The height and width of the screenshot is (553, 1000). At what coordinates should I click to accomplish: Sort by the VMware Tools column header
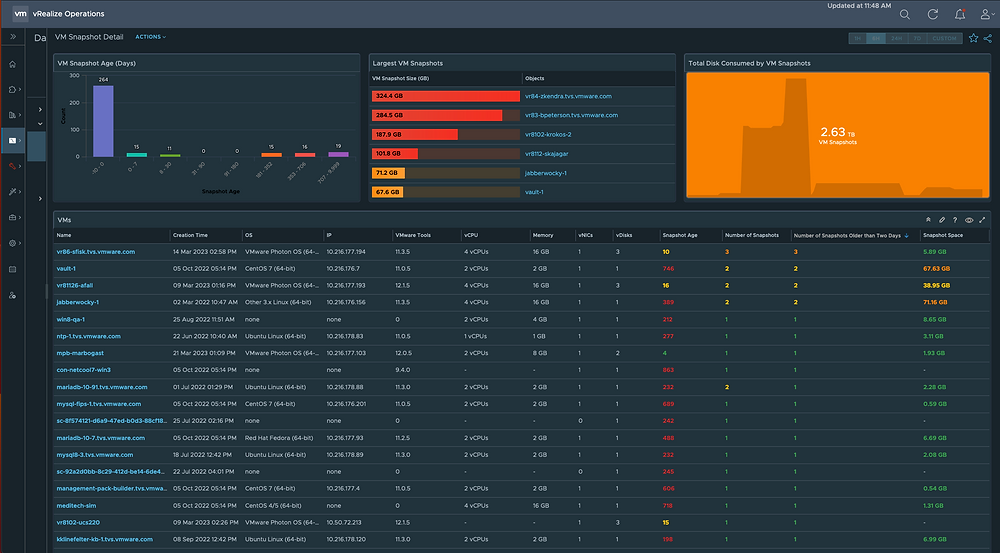413,235
